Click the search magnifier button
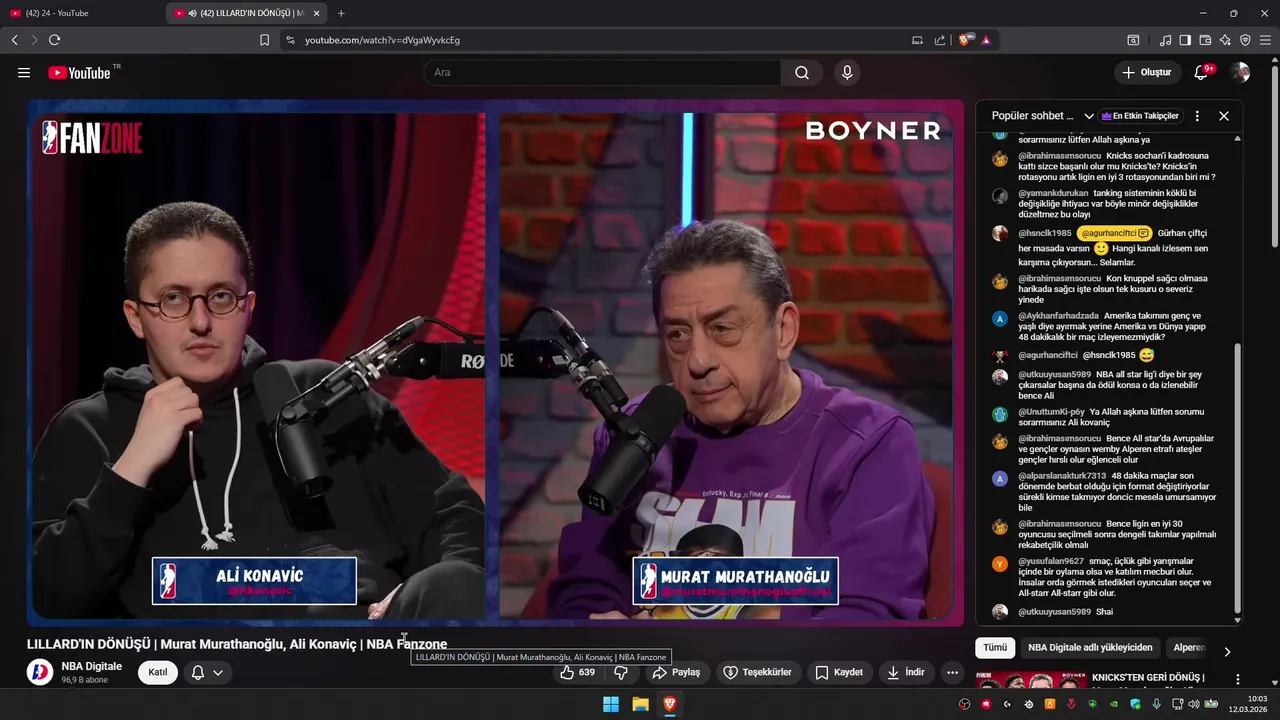Image resolution: width=1280 pixels, height=720 pixels. click(802, 73)
